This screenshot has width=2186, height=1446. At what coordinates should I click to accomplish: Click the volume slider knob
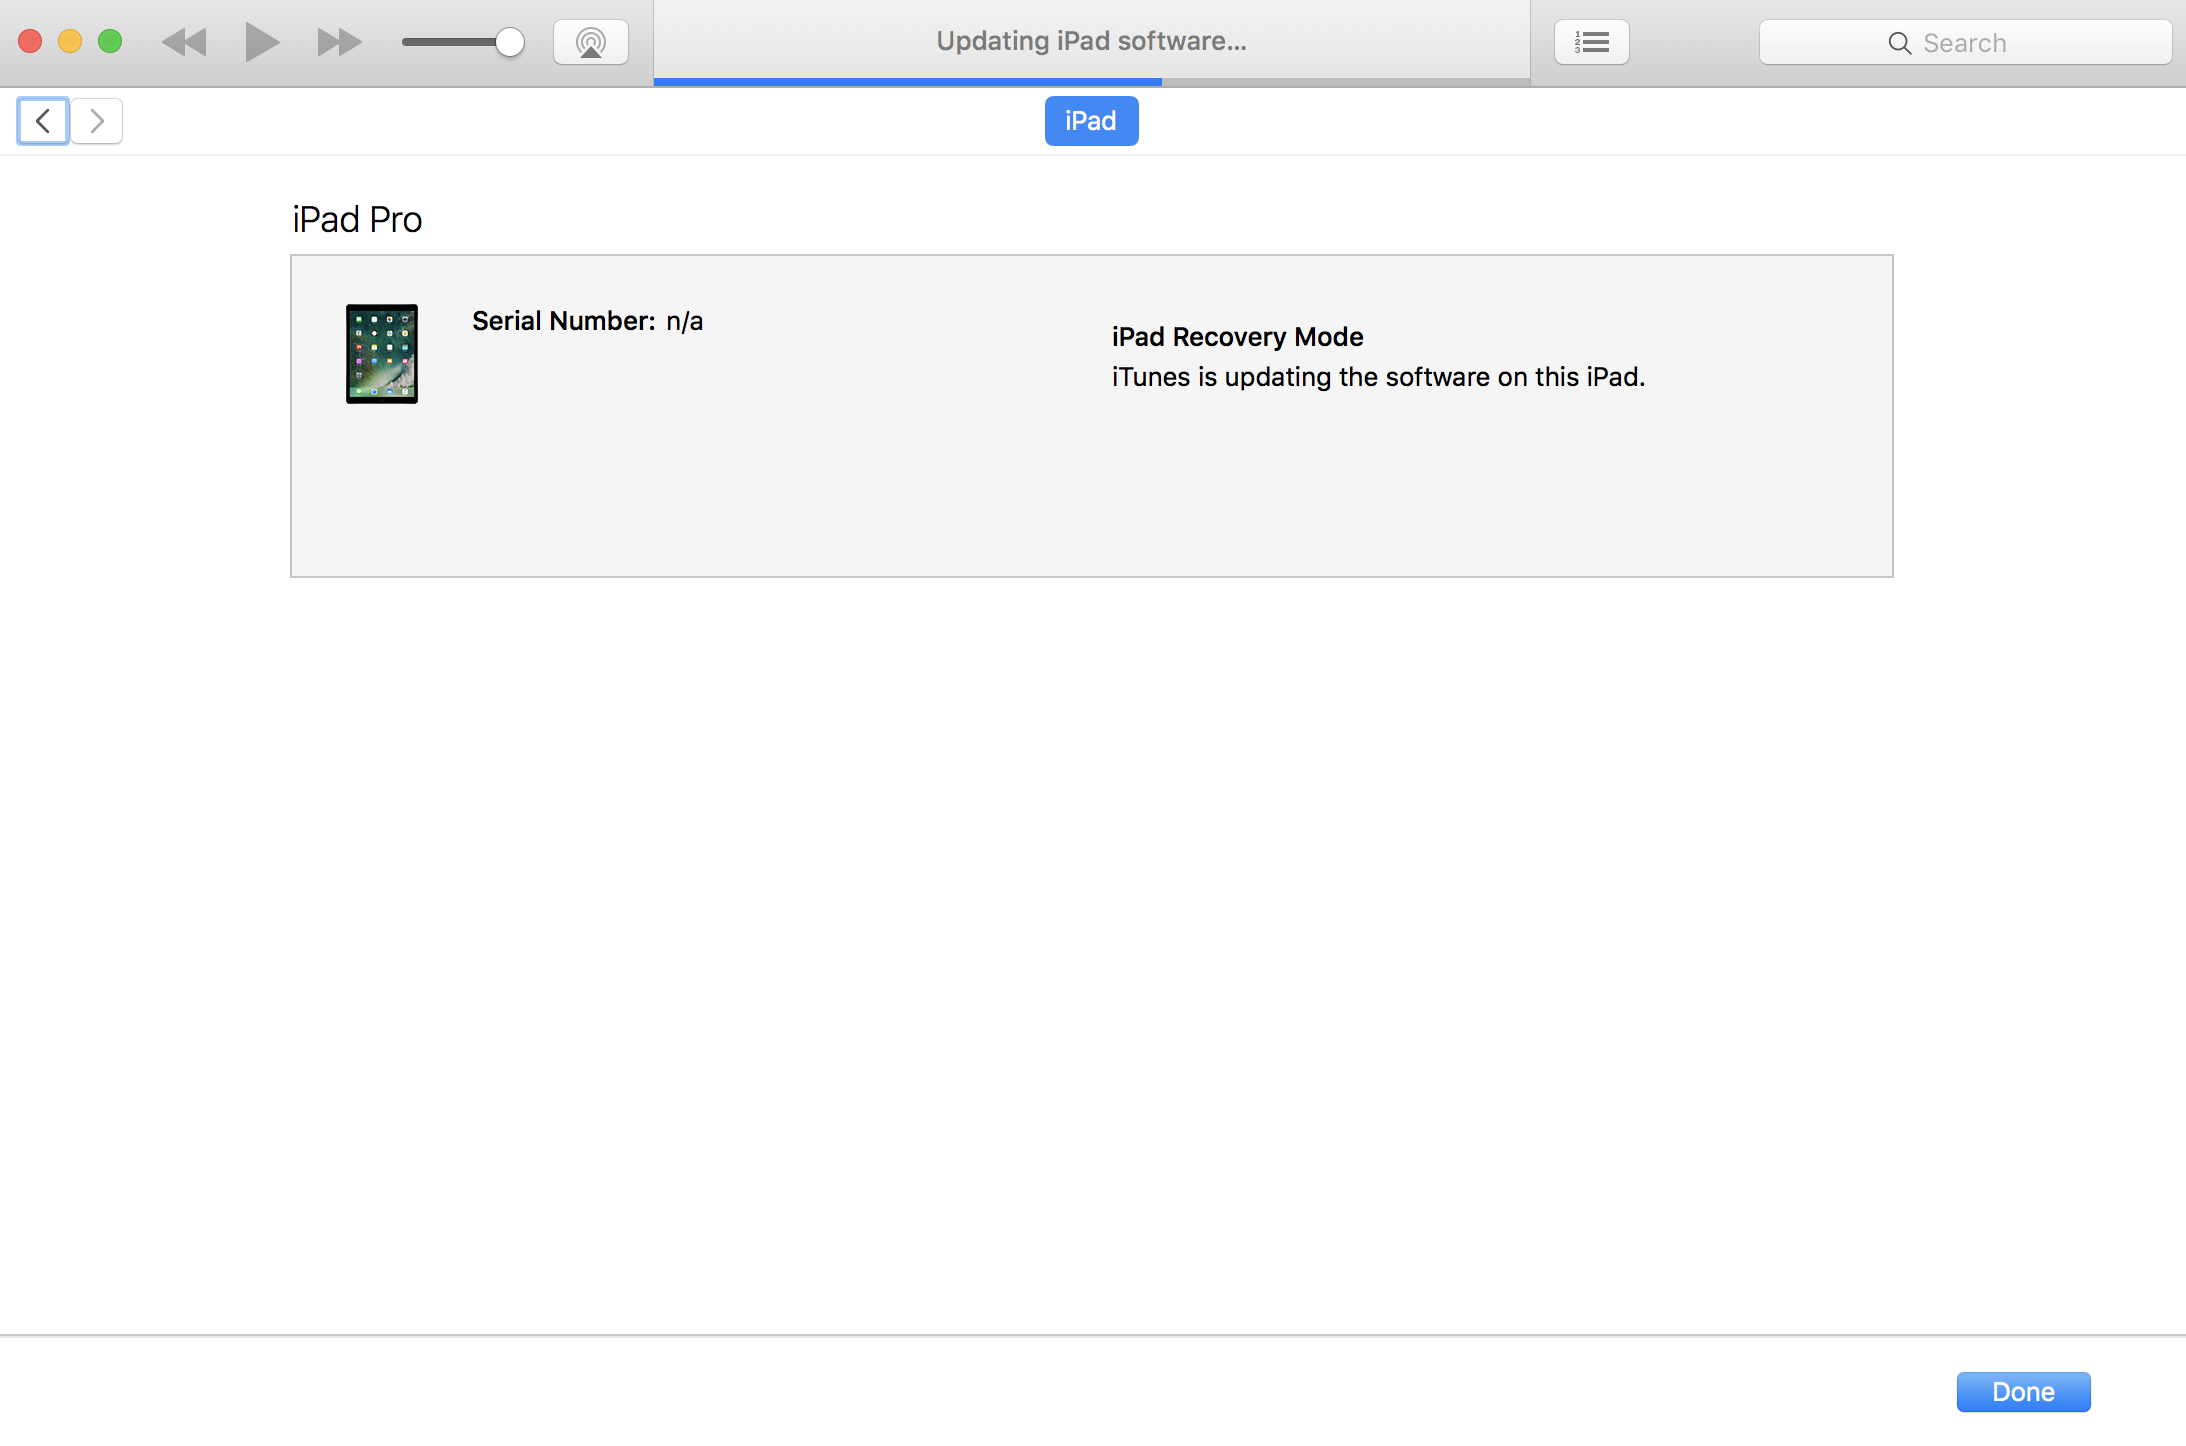pyautogui.click(x=510, y=42)
